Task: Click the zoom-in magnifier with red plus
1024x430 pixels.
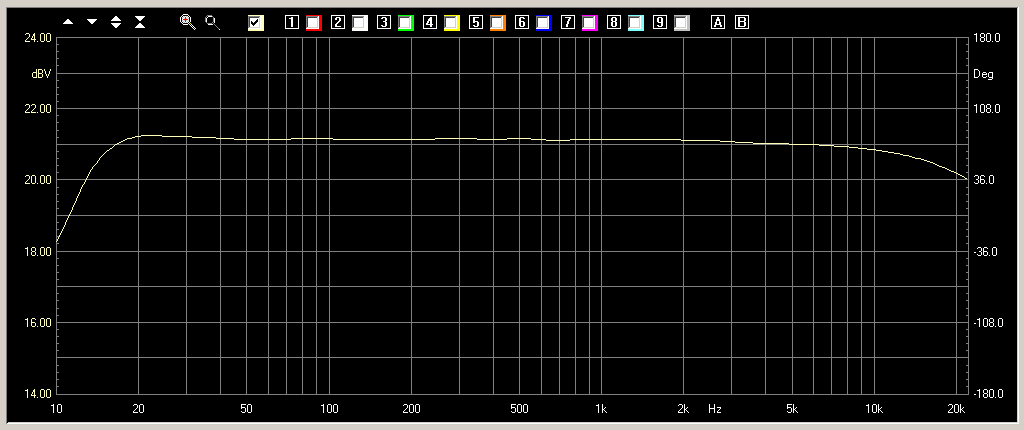Action: [x=188, y=22]
